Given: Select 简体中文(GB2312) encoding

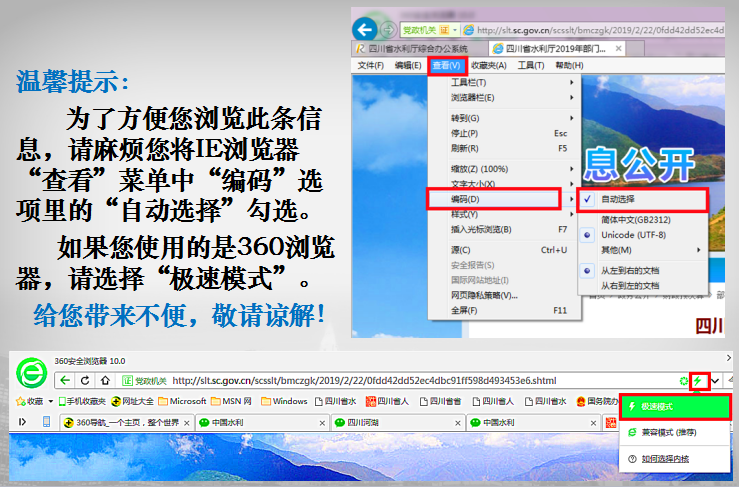Looking at the screenshot, I should (x=642, y=220).
